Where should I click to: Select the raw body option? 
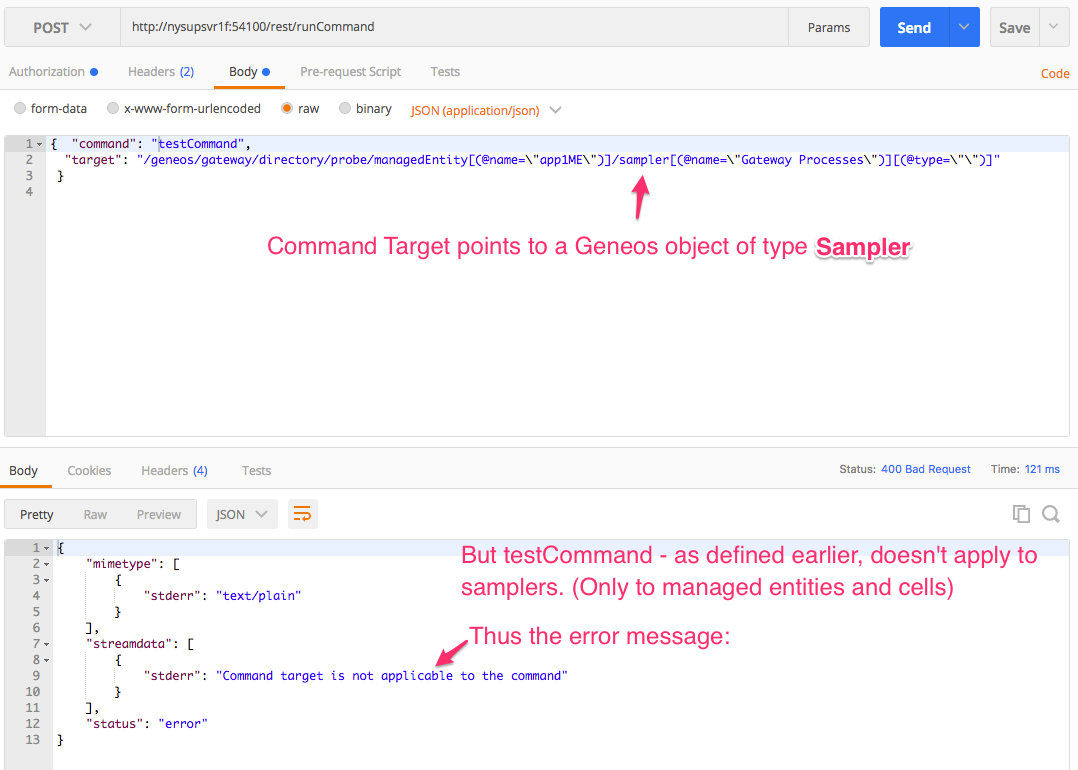click(x=287, y=109)
